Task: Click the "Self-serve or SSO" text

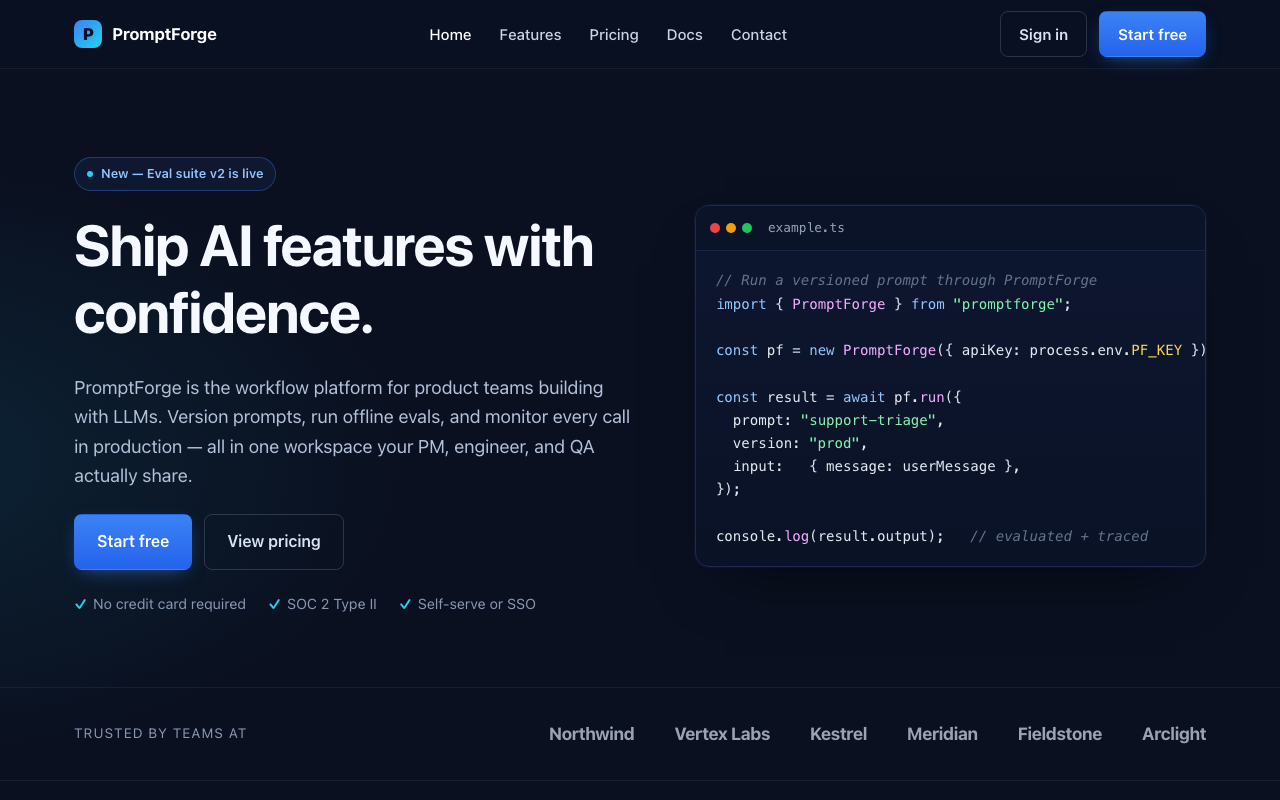Action: click(477, 604)
